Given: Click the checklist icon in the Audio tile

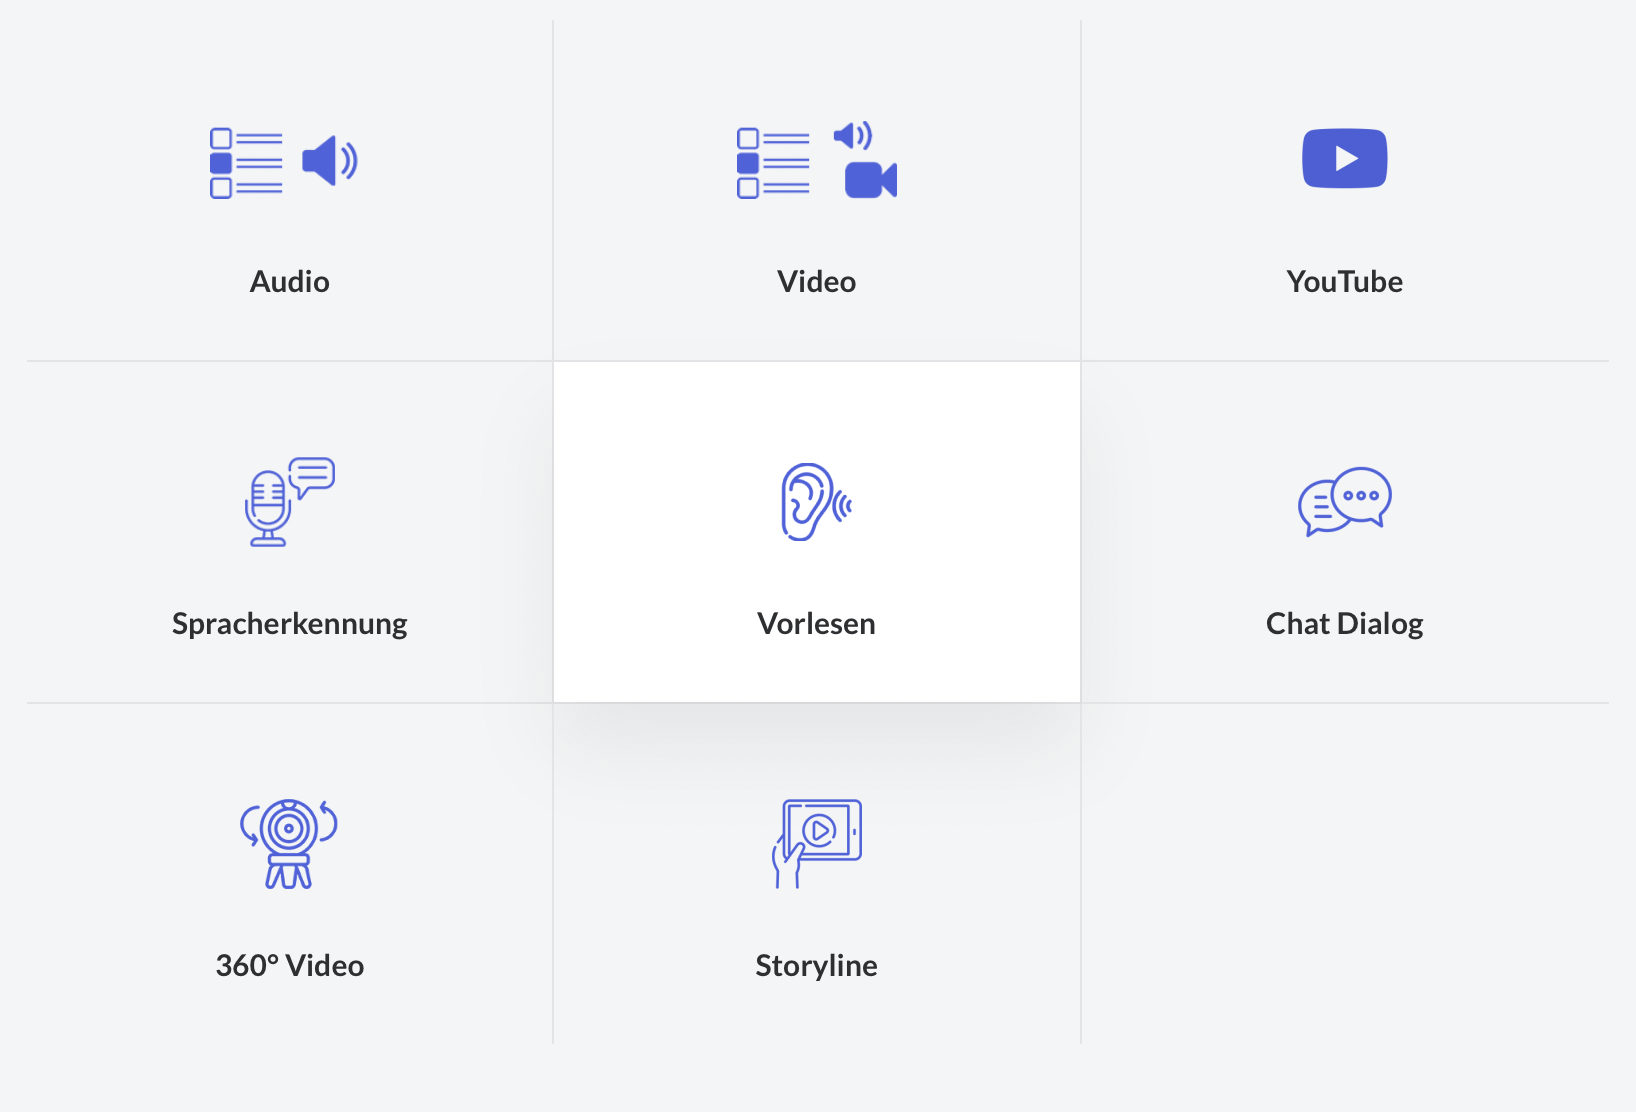Looking at the screenshot, I should (x=246, y=163).
